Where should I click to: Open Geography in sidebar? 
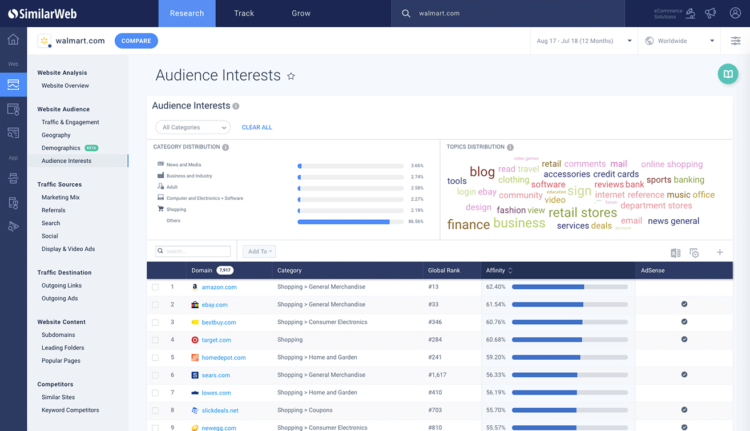click(x=56, y=135)
